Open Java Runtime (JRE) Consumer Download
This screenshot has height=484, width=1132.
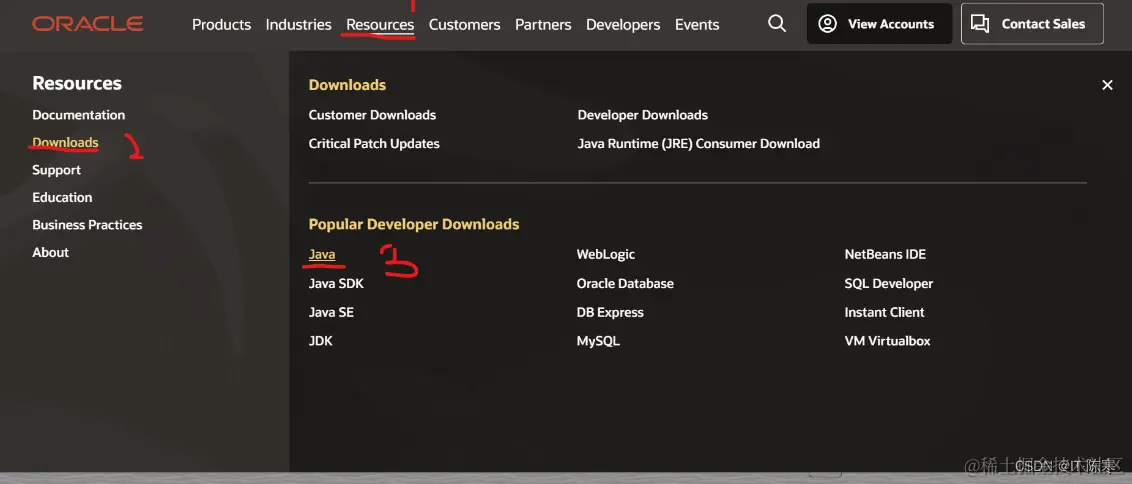click(x=699, y=144)
